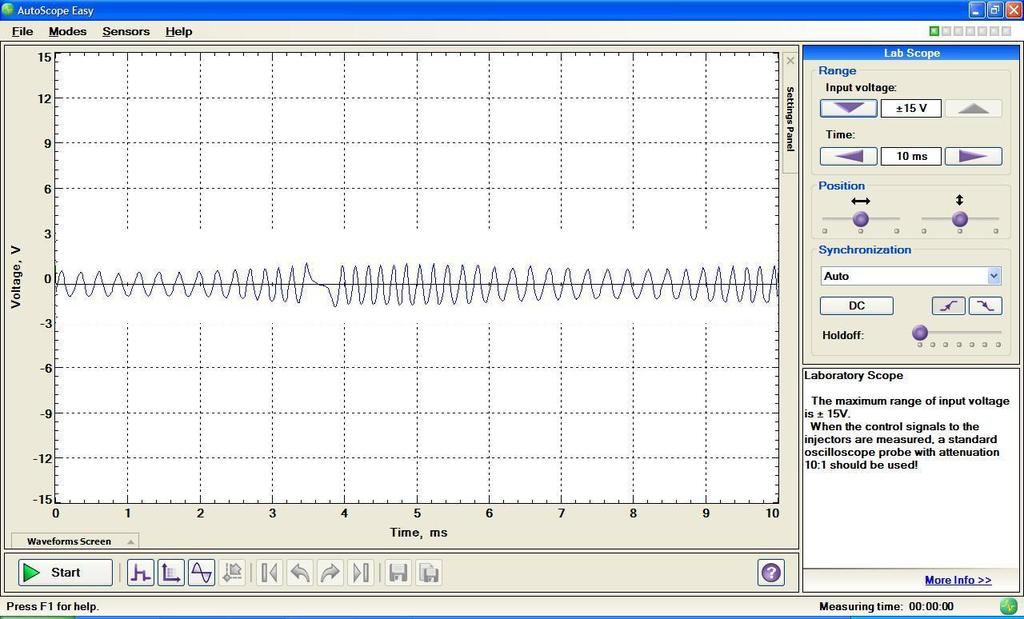Open the Synchronization Auto dropdown

994,276
